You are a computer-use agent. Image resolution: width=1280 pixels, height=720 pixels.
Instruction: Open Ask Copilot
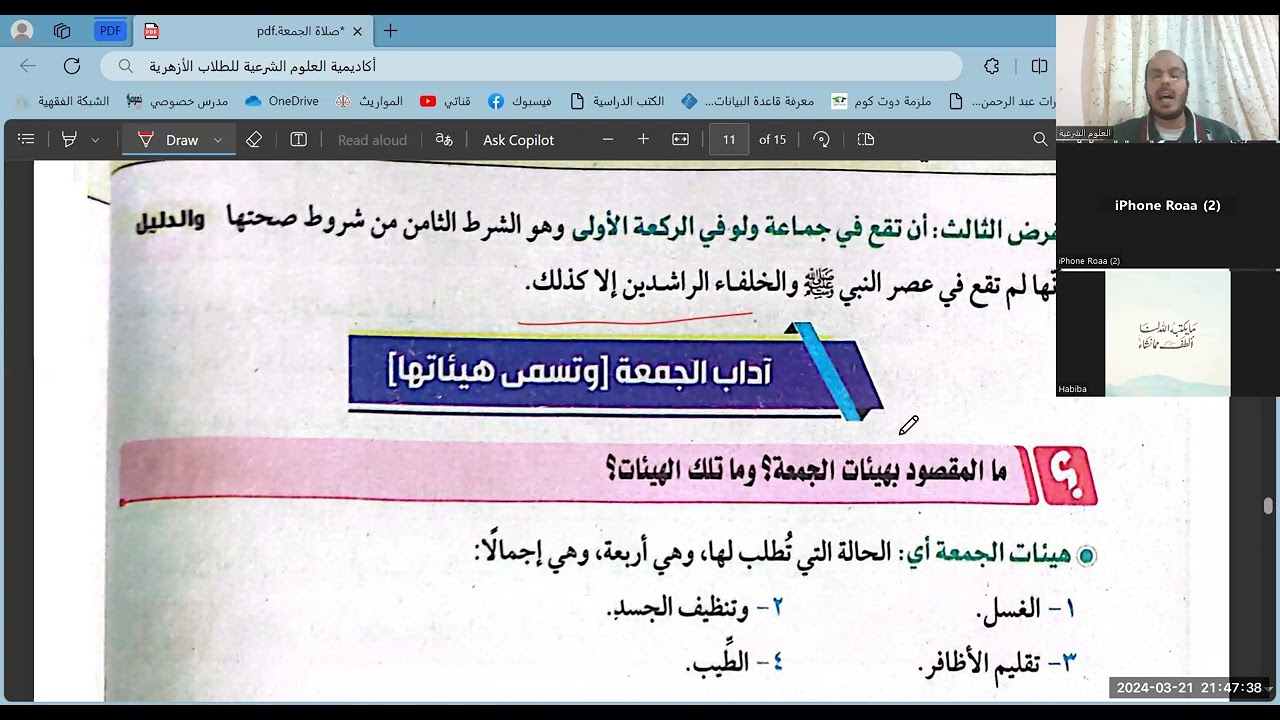pyautogui.click(x=518, y=140)
